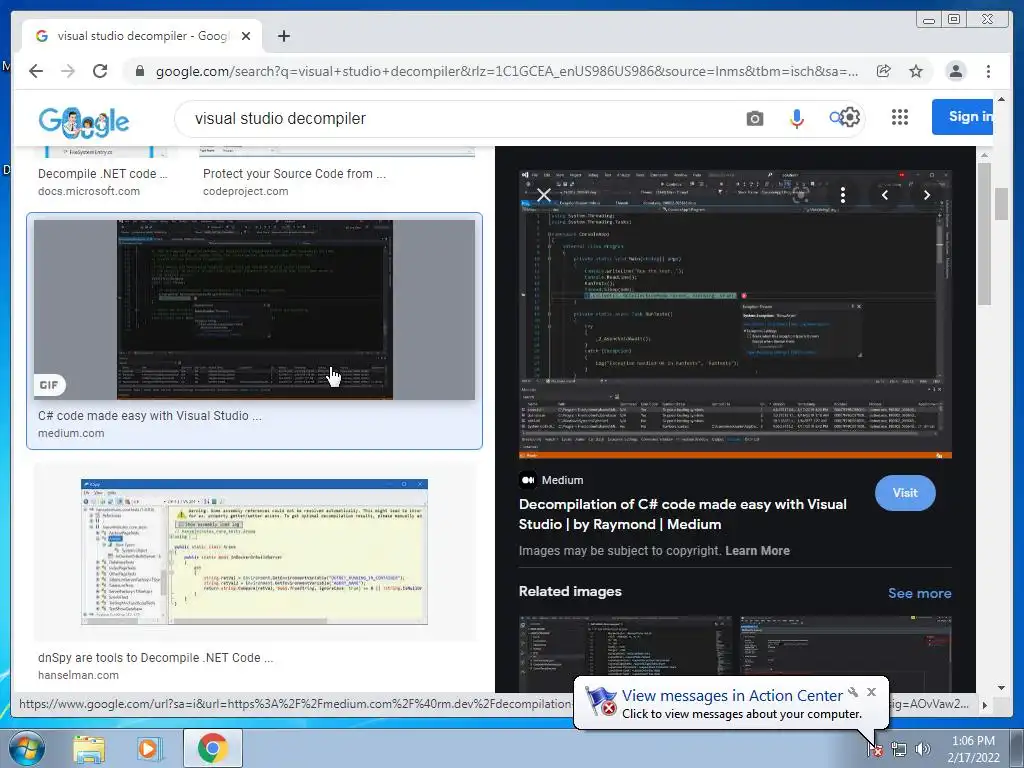Open the volume speaker tray icon
The width and height of the screenshot is (1024, 768).
(x=923, y=750)
